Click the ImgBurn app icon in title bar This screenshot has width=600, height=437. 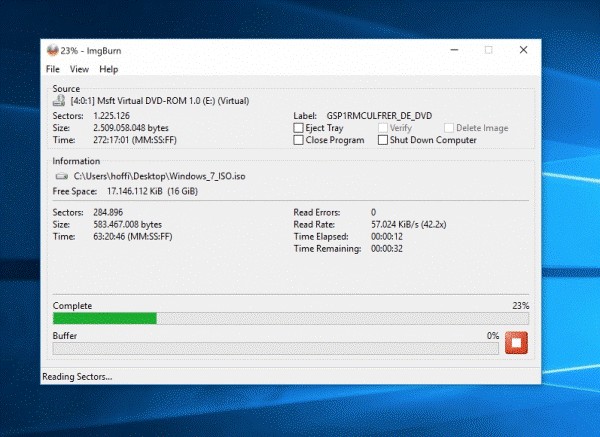[52, 50]
